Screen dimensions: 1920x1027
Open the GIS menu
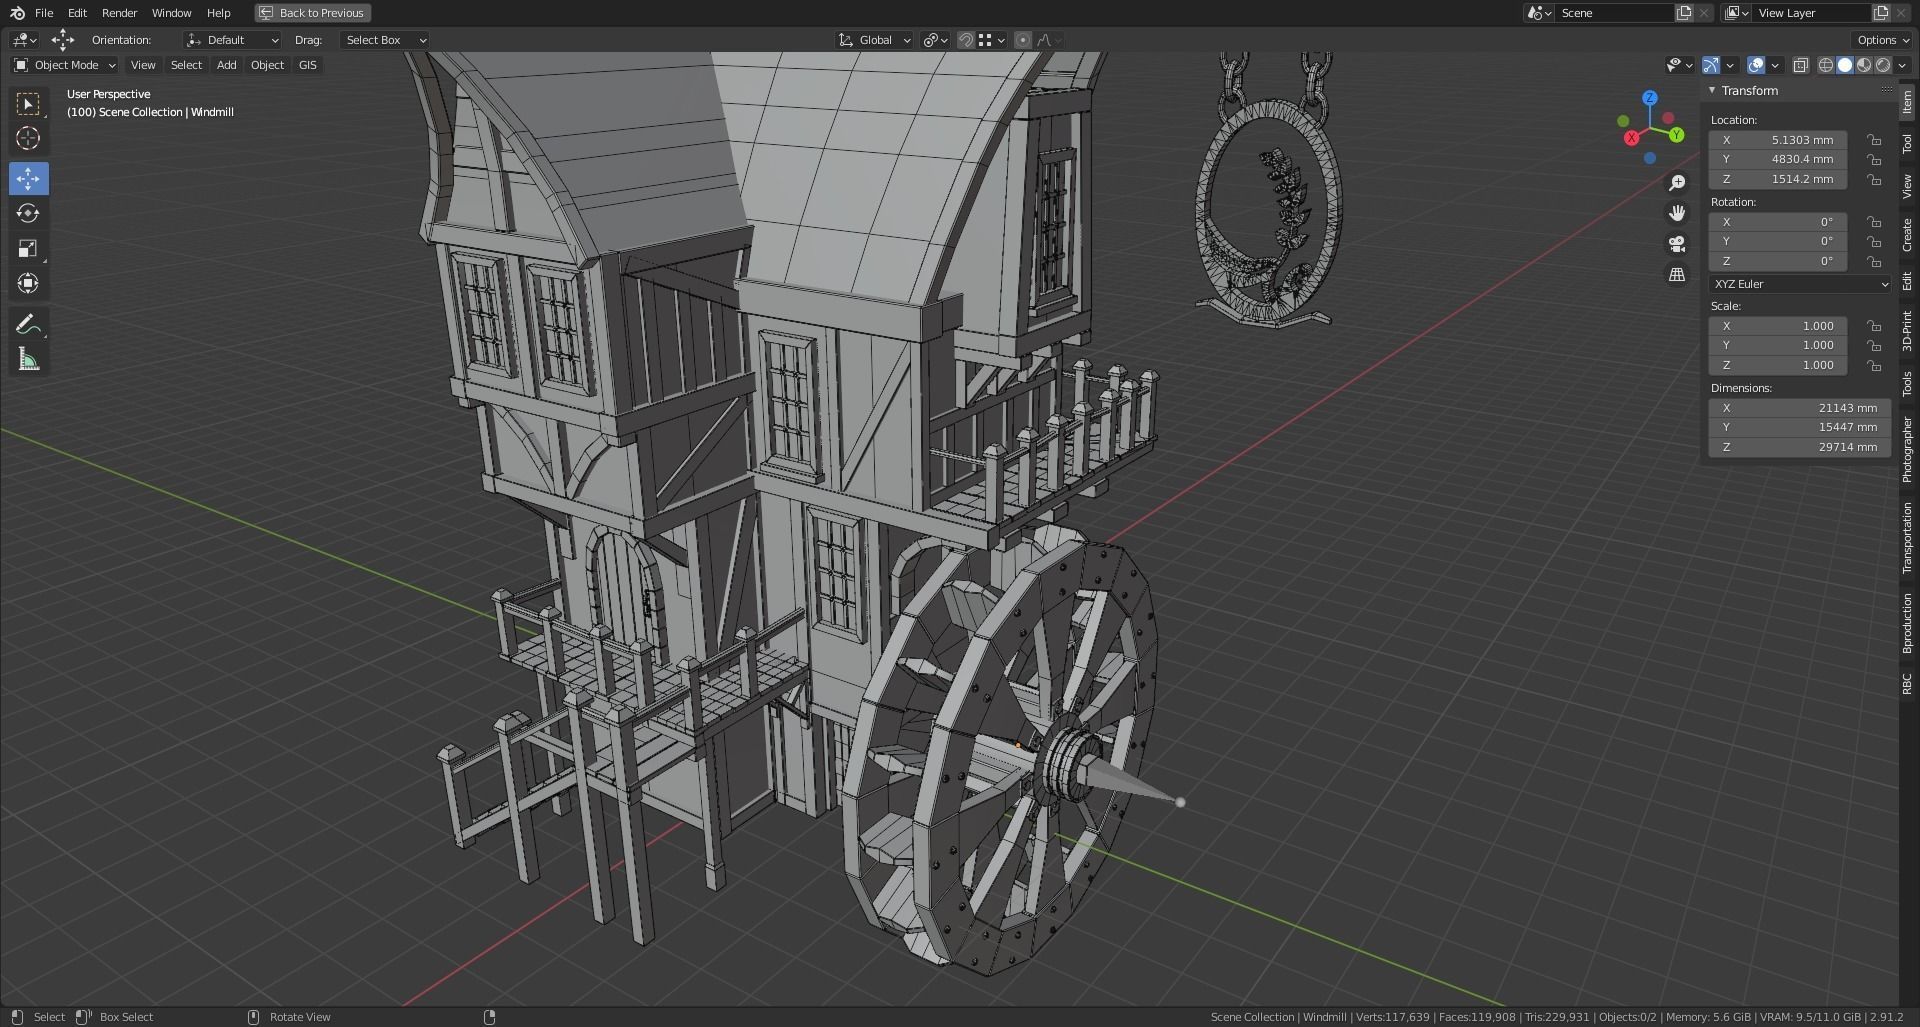[x=307, y=65]
